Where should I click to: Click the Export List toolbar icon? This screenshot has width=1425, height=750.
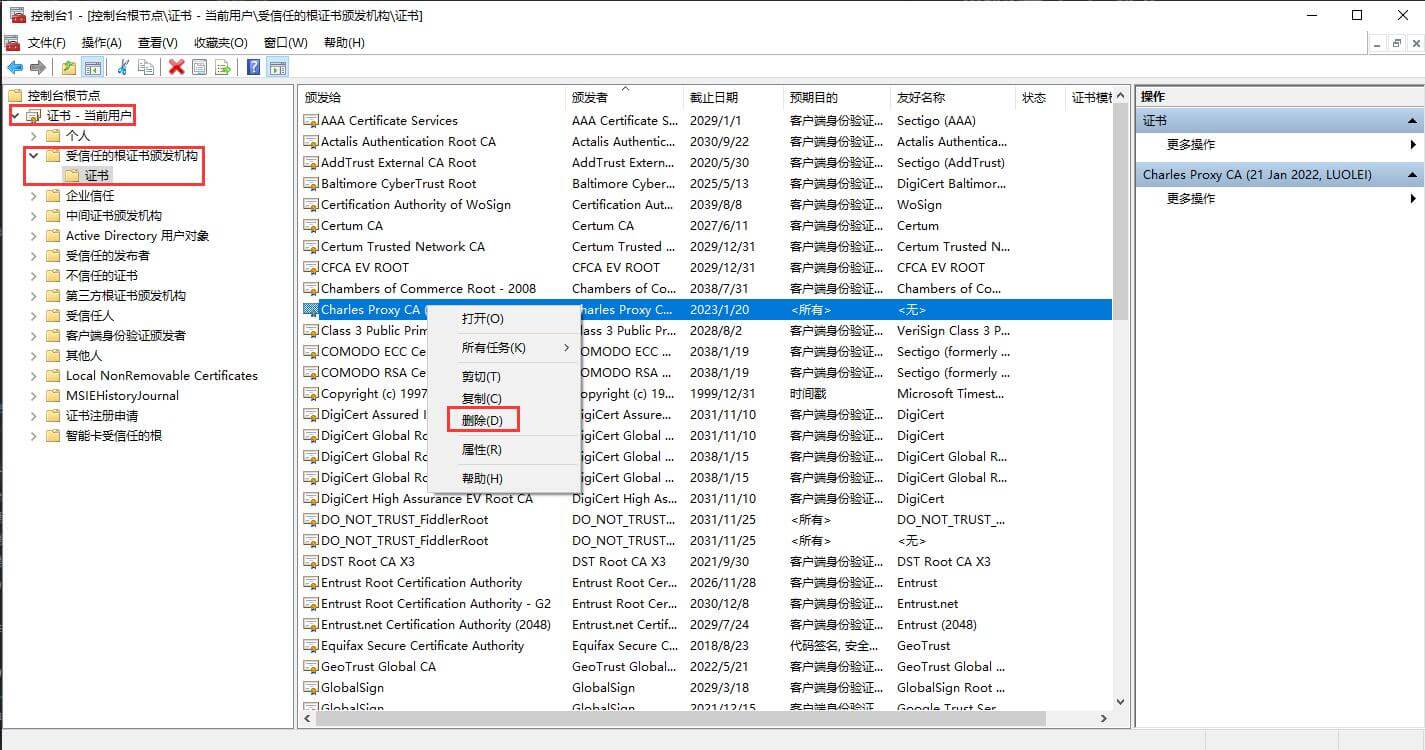click(223, 67)
